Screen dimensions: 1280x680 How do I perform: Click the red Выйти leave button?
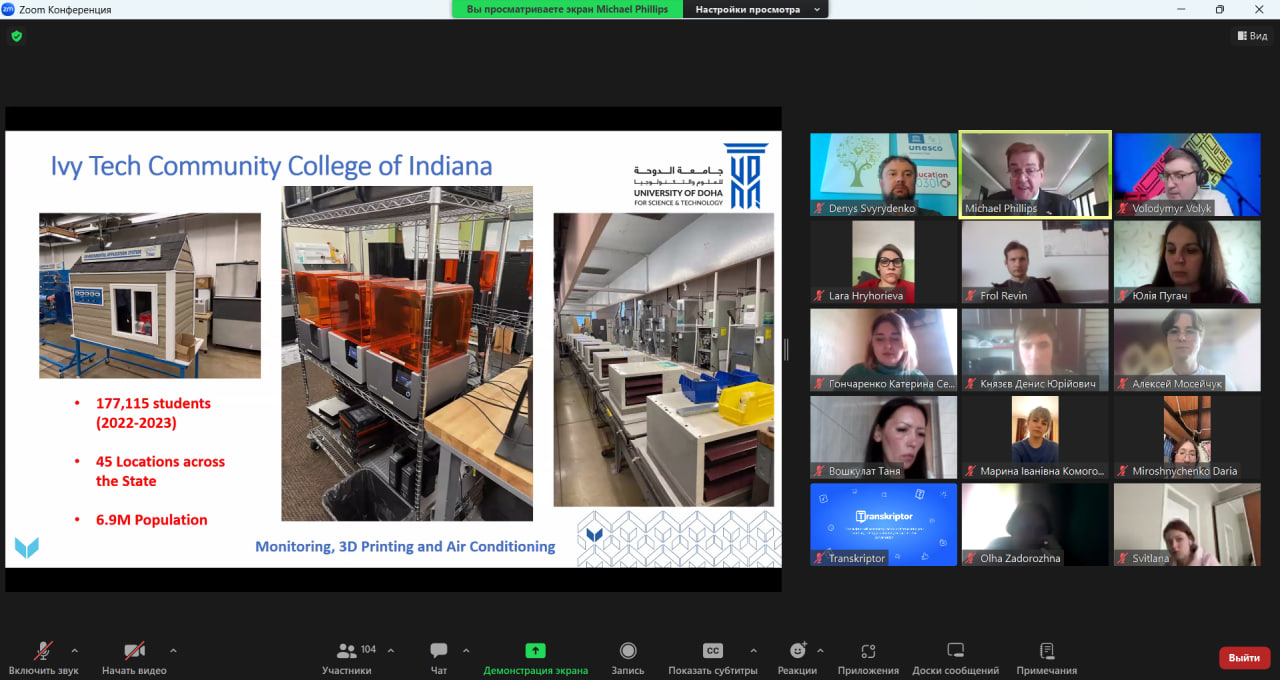click(x=1244, y=658)
